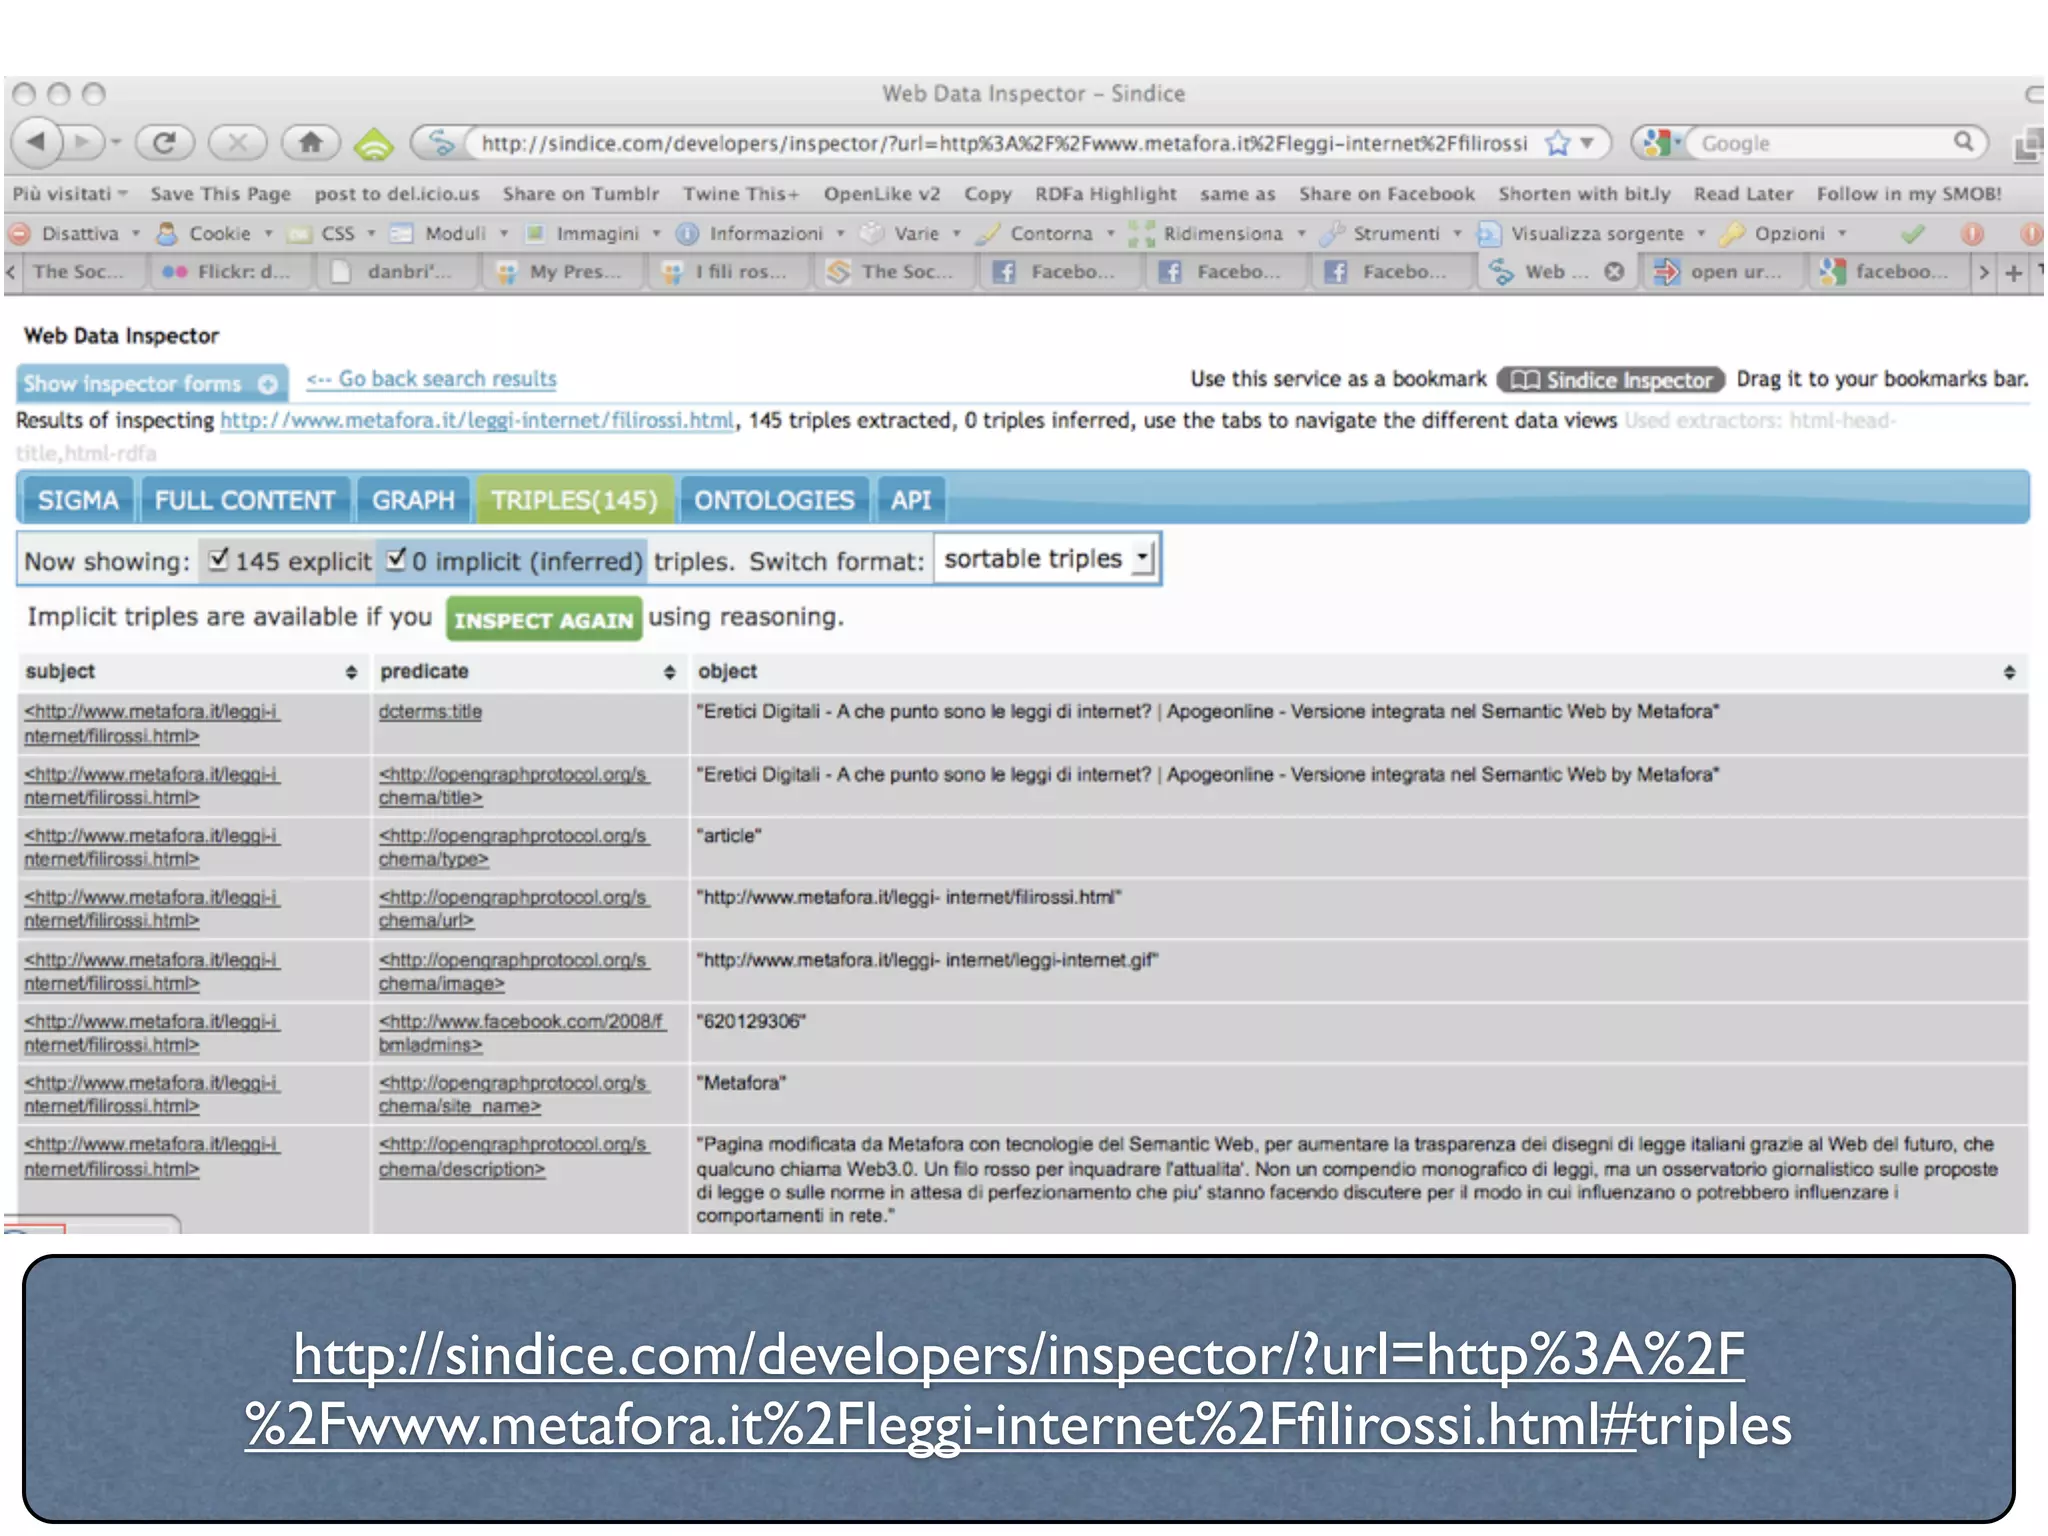The width and height of the screenshot is (2048, 1536).
Task: Click the bookmark star in address bar
Action: (1557, 144)
